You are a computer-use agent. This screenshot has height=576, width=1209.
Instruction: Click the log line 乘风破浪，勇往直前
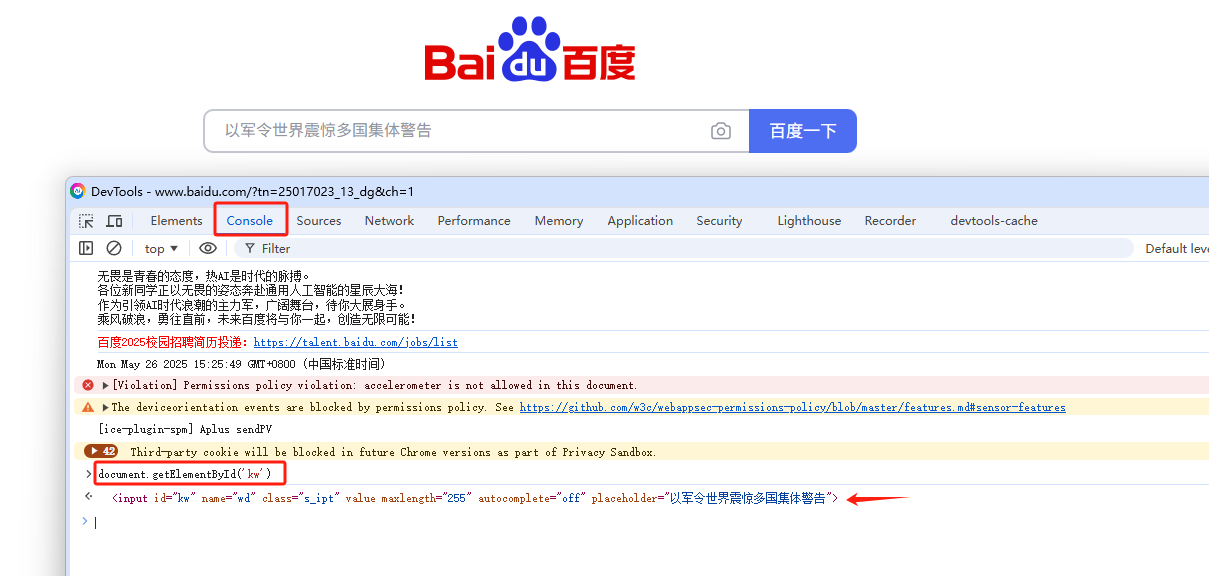(x=257, y=319)
